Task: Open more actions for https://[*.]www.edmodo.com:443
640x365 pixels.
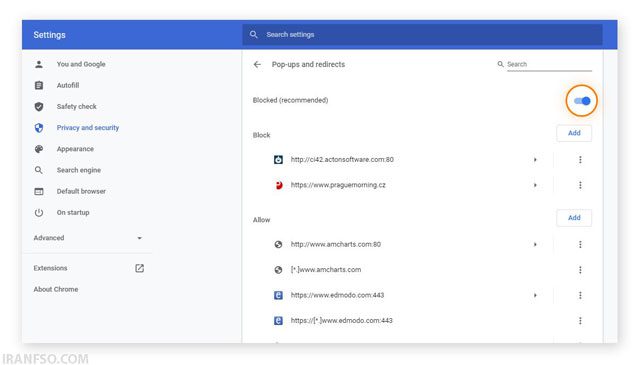Action: click(x=580, y=320)
